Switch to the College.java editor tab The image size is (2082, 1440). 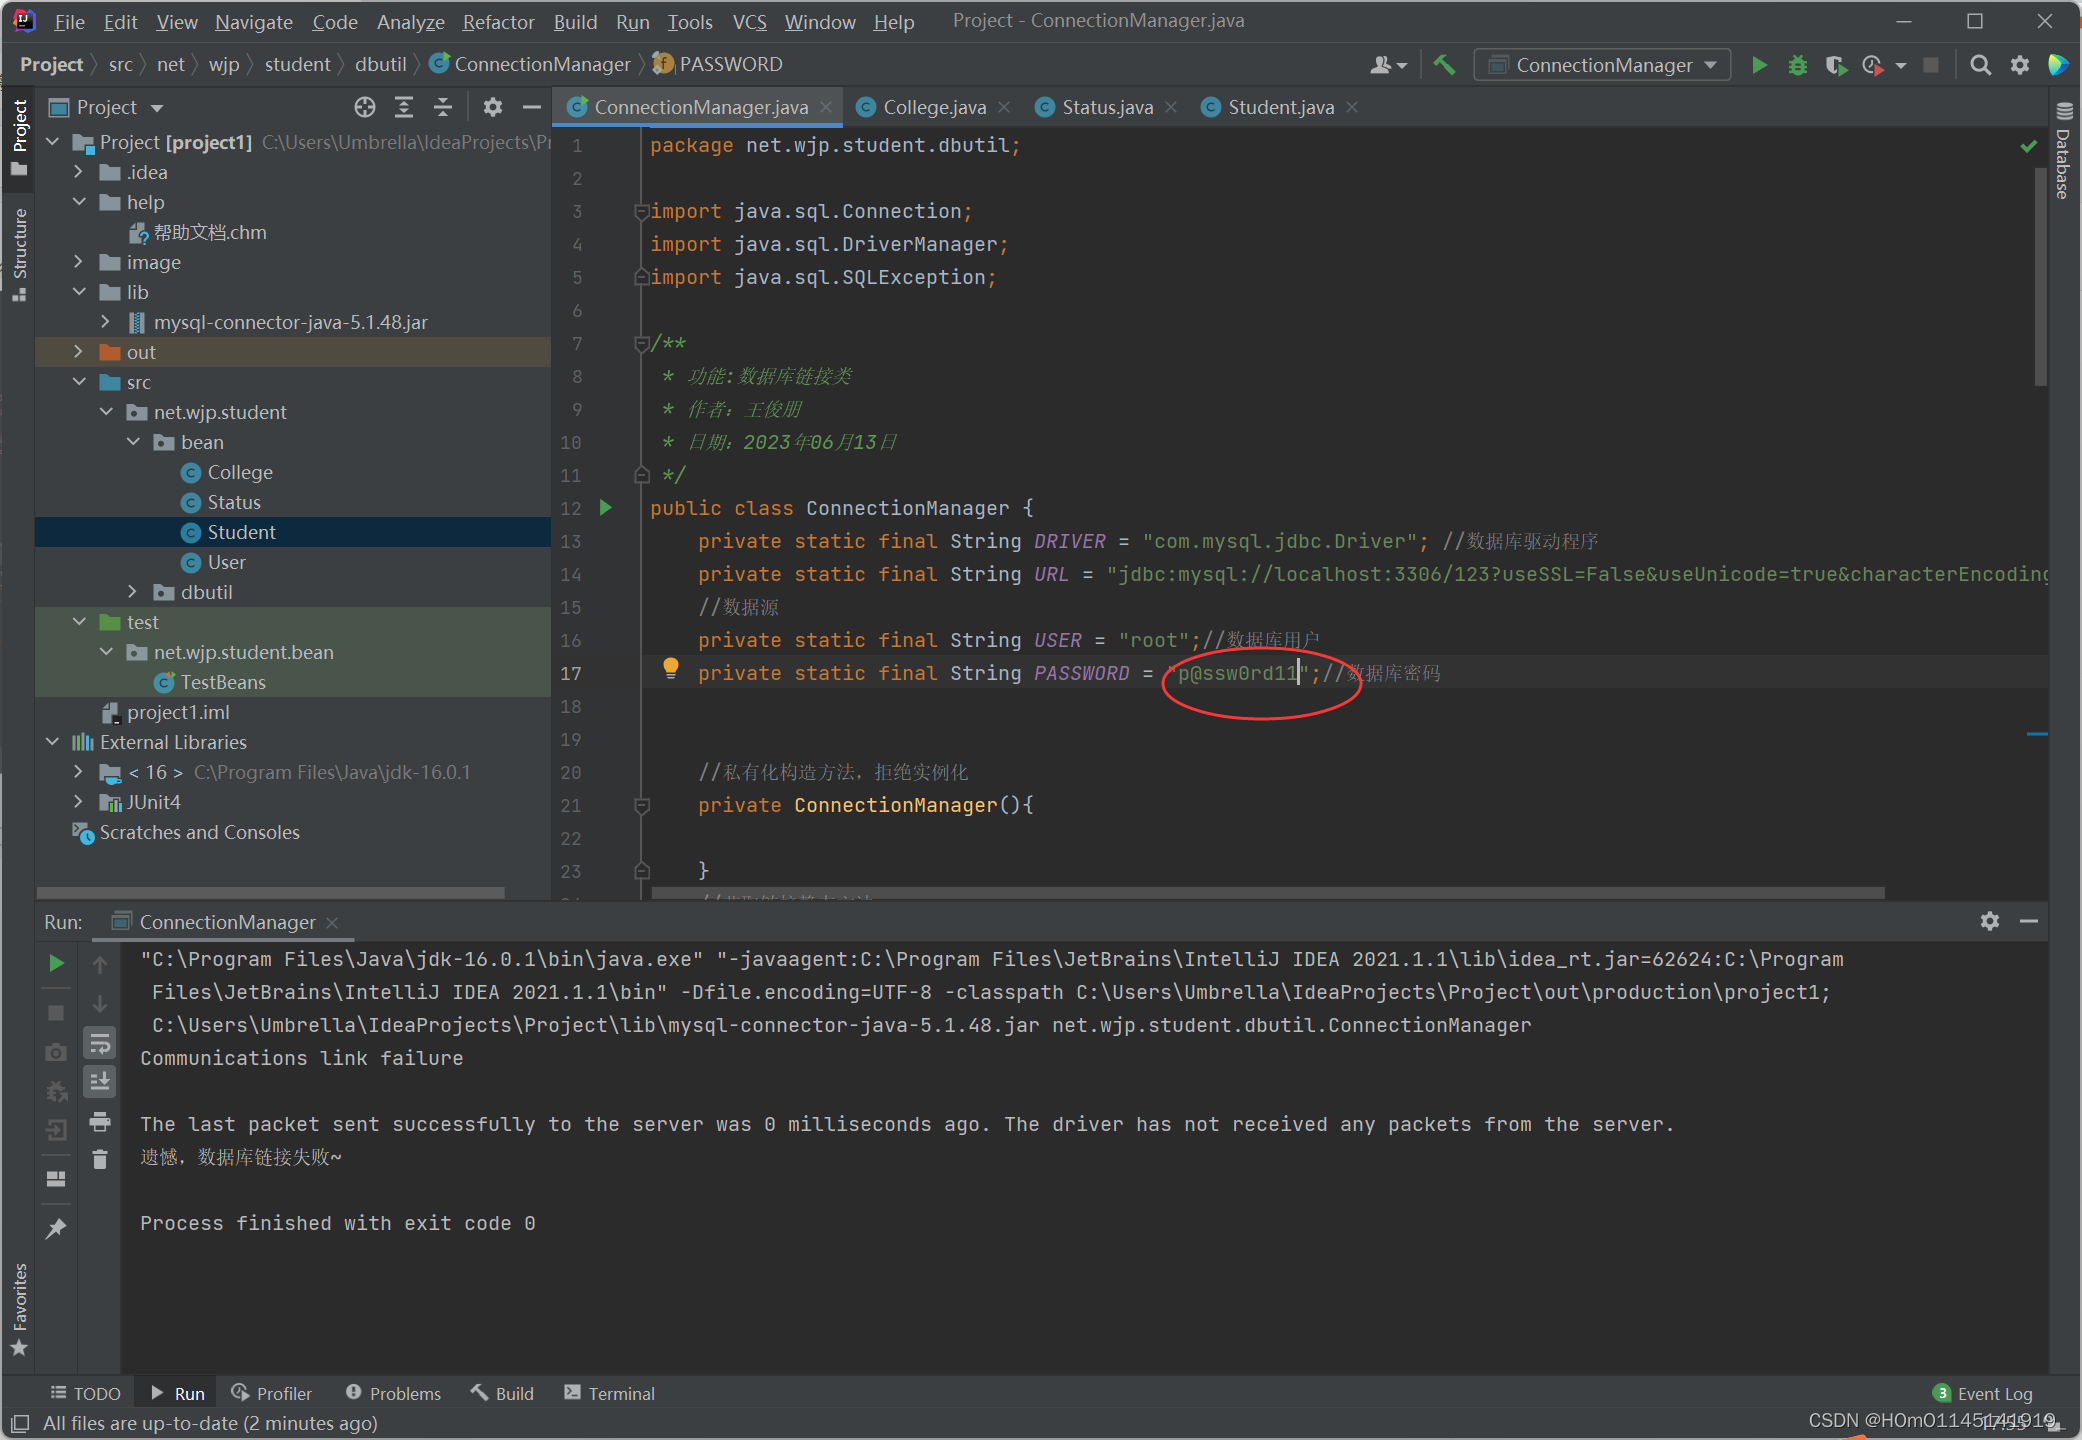933,107
